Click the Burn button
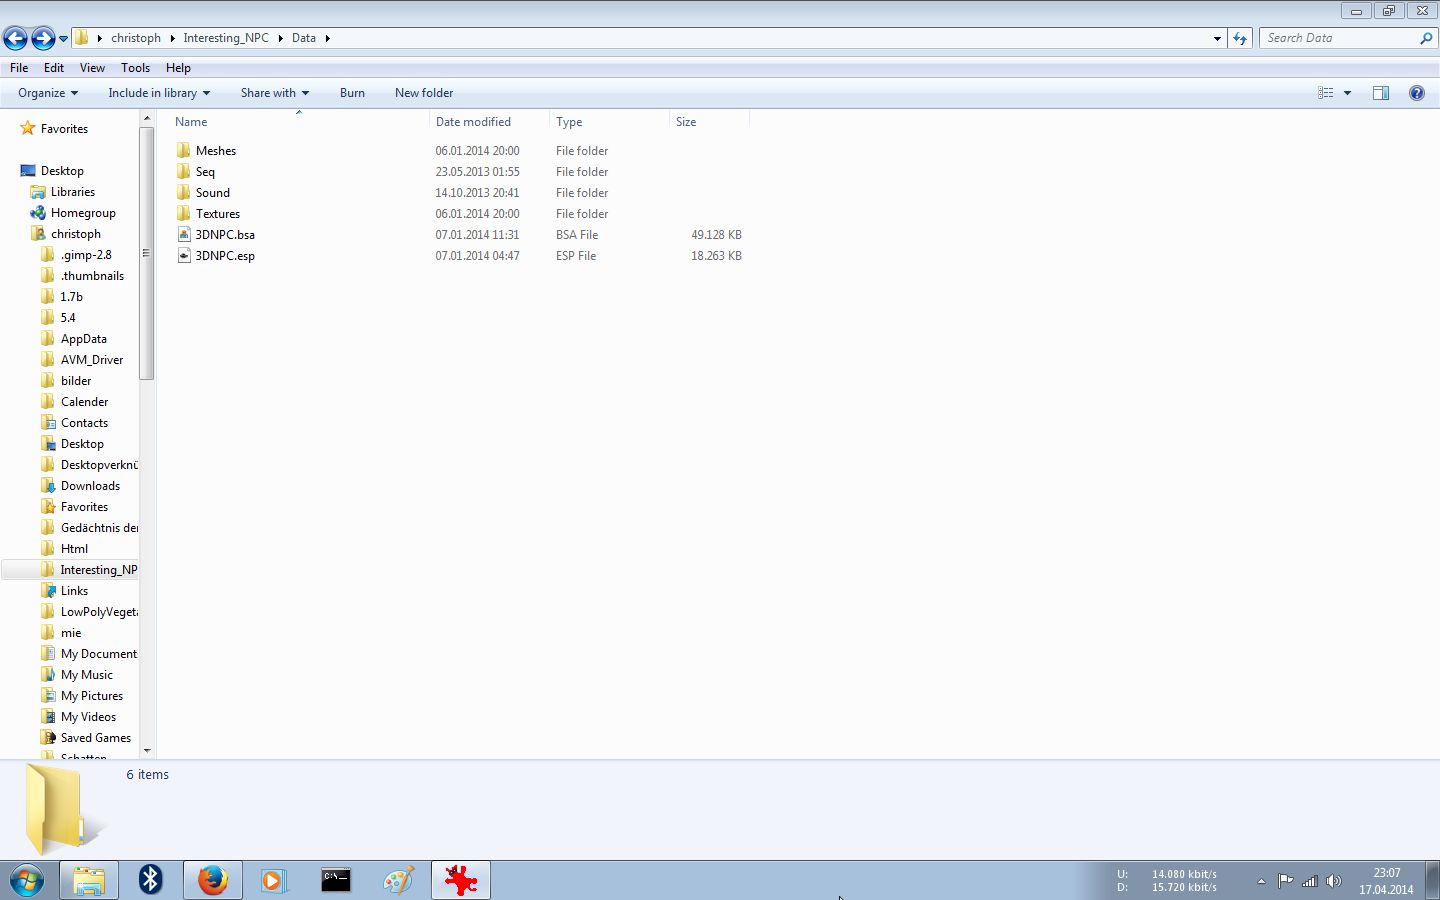Screen dimensions: 1440x900 [x=352, y=93]
